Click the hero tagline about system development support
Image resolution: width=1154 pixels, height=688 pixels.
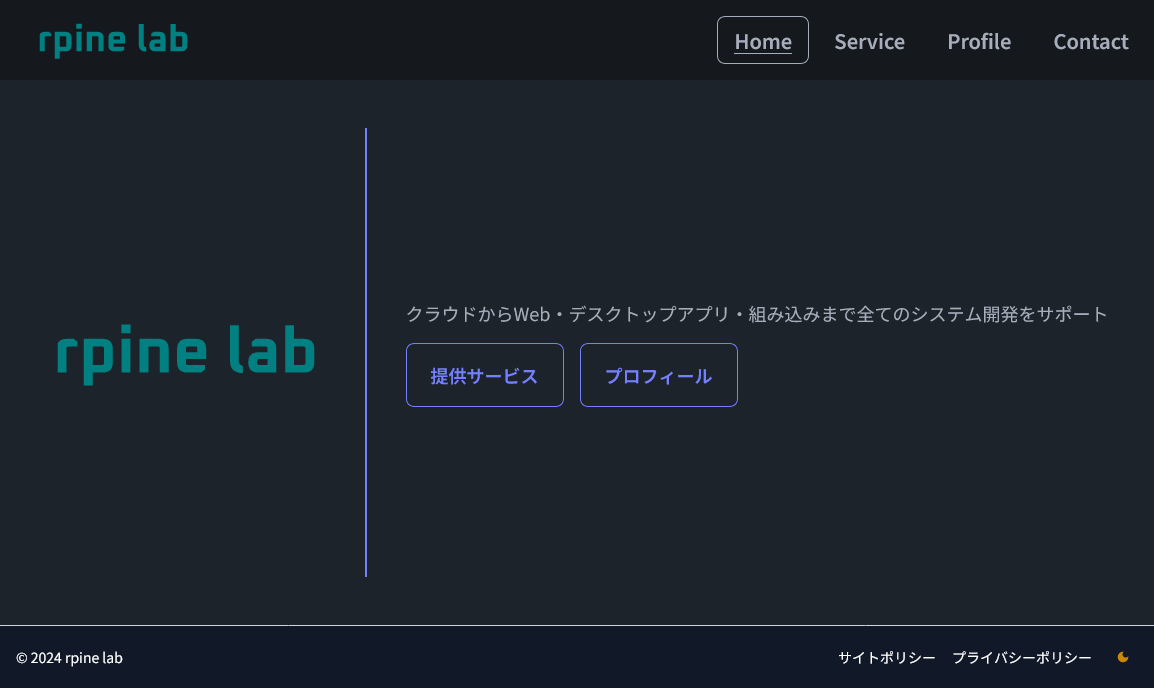[756, 313]
